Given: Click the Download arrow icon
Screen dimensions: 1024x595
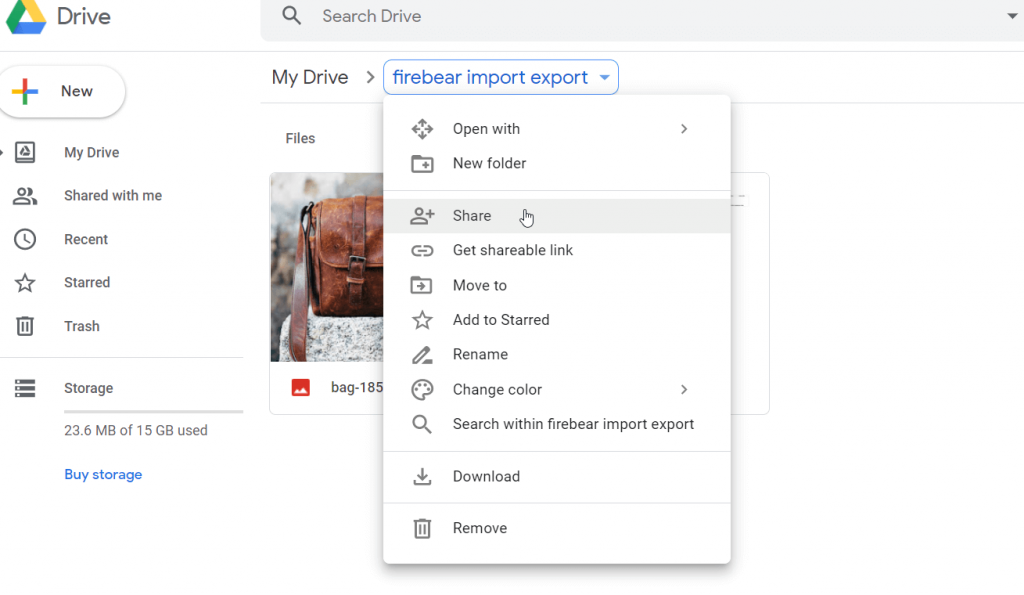Looking at the screenshot, I should [422, 476].
